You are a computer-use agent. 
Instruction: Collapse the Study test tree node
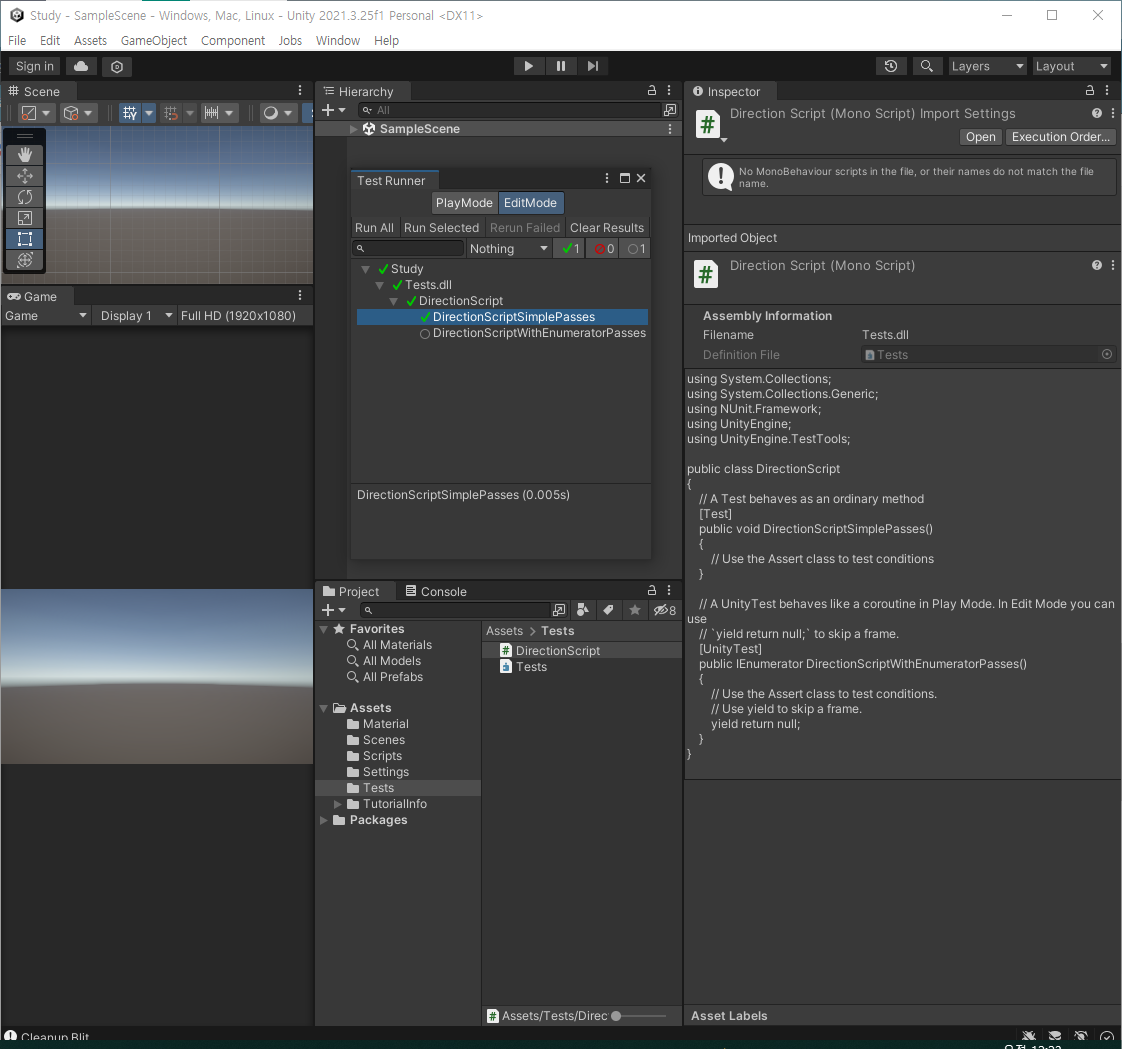(x=366, y=270)
